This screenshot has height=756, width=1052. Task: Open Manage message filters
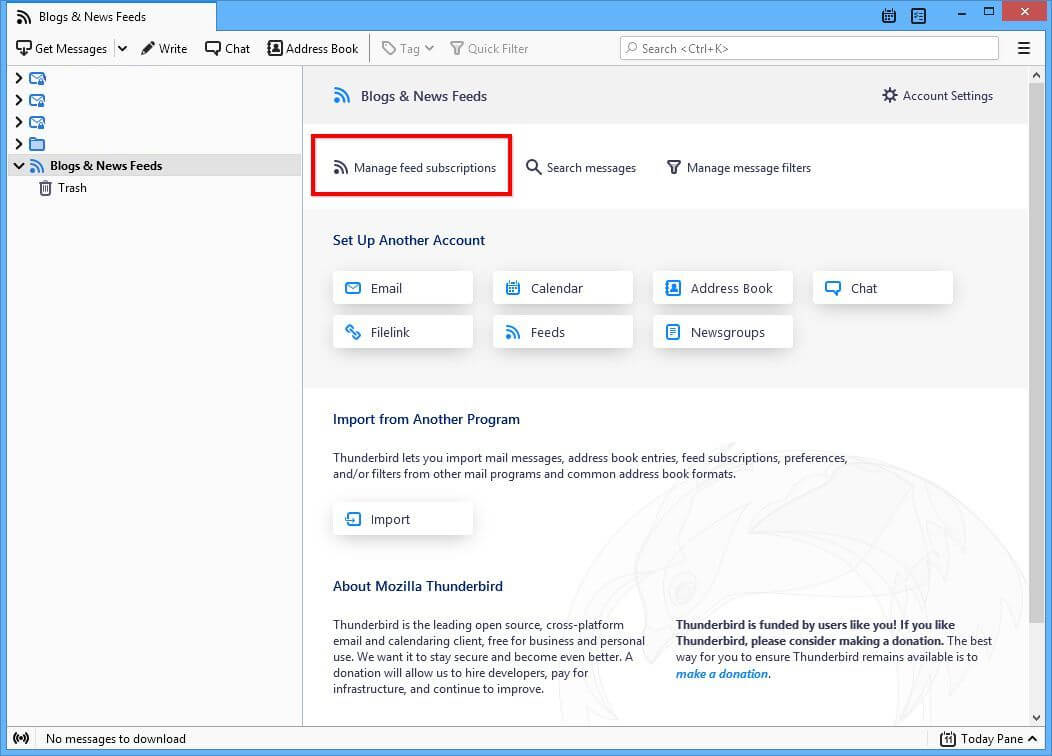pos(739,168)
